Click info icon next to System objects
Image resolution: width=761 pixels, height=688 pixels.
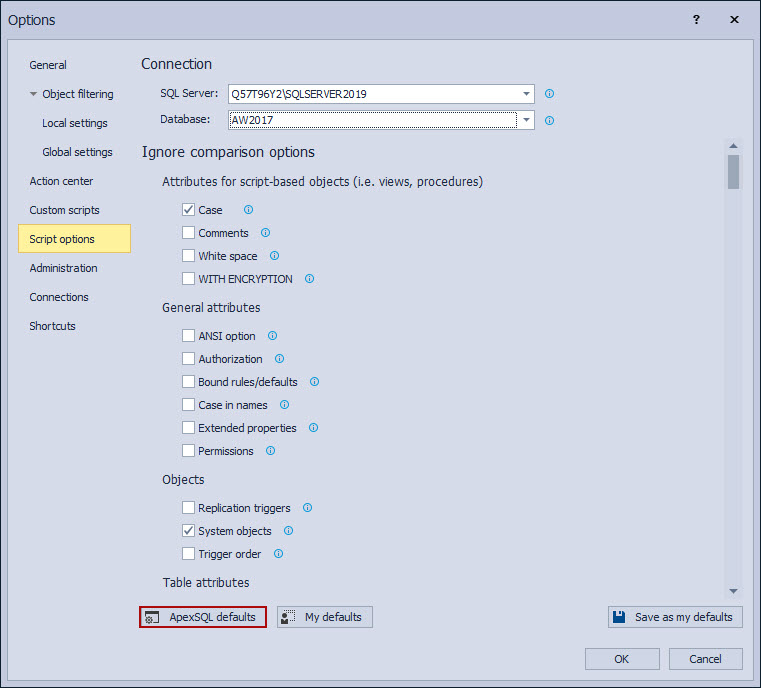point(288,531)
